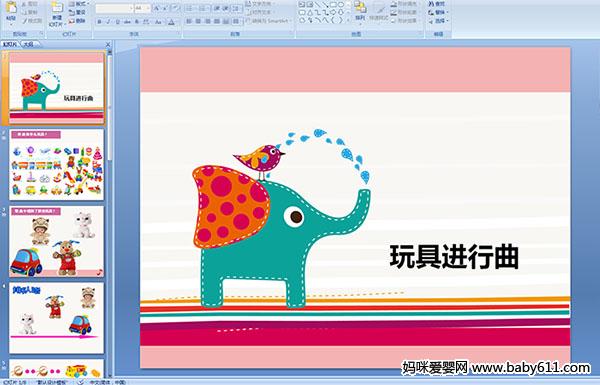The width and height of the screenshot is (600, 385).
Task: Switch to the Slides tab in the left pane
Action: tap(10, 44)
